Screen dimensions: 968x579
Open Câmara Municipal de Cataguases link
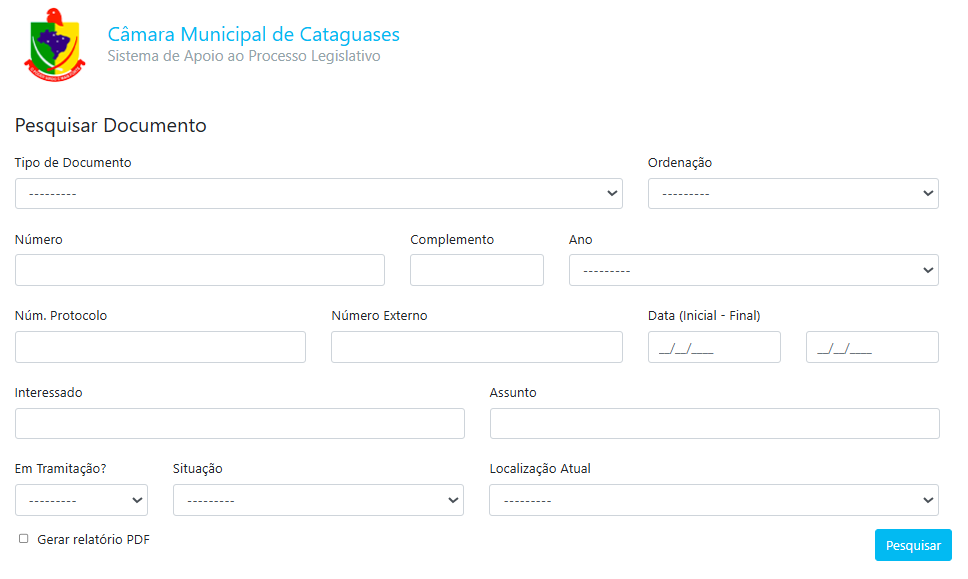[x=253, y=35]
